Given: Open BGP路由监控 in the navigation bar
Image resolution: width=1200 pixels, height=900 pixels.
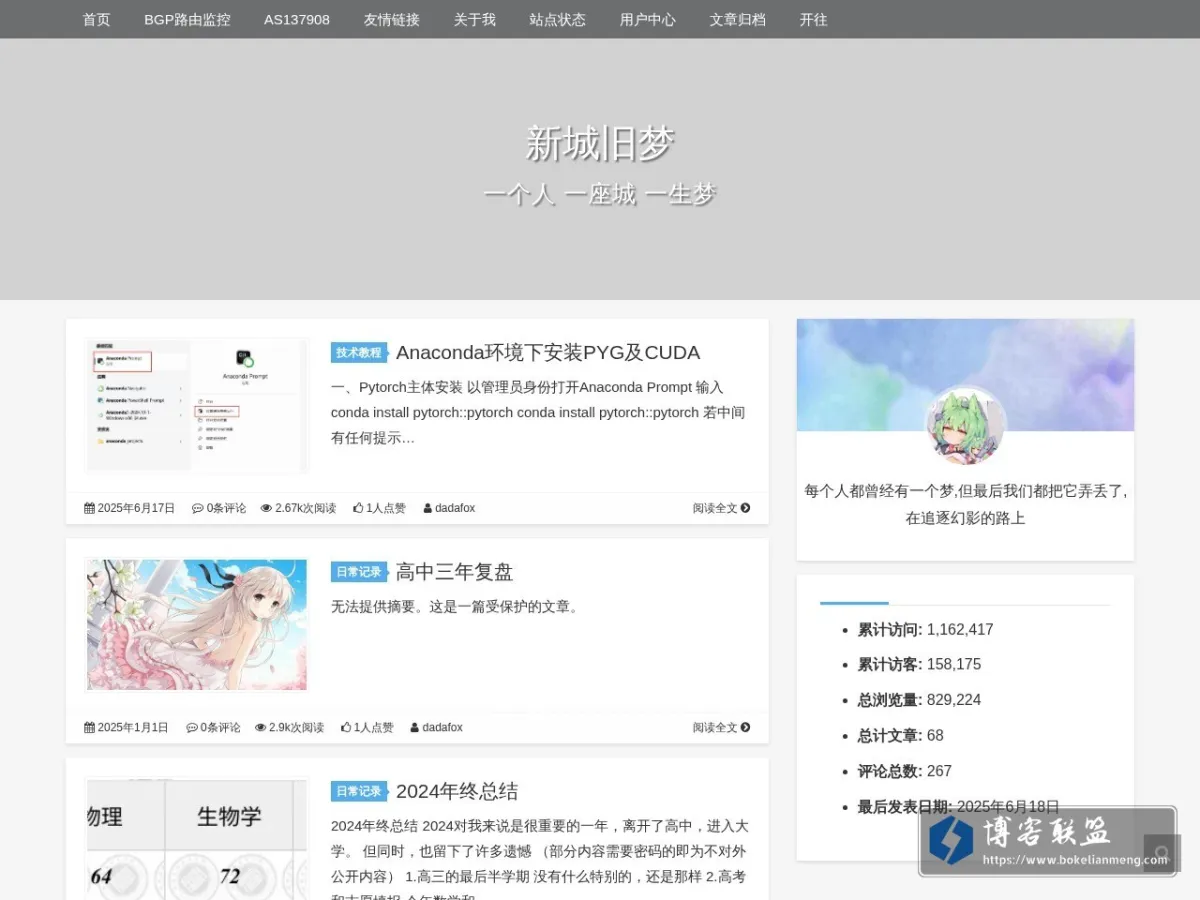Looking at the screenshot, I should pos(187,19).
